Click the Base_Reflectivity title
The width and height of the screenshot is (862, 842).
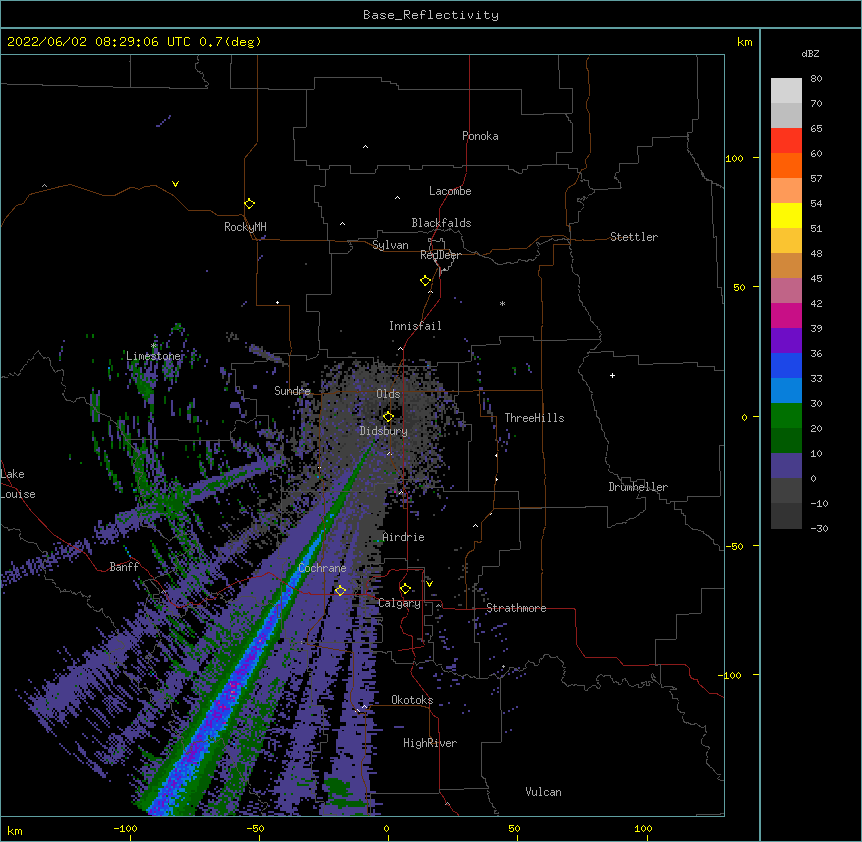(431, 15)
